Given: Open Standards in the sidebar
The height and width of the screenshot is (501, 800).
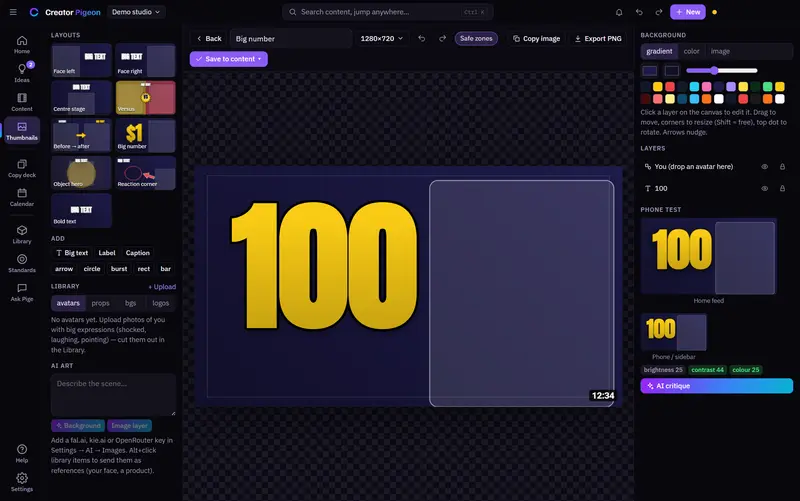Looking at the screenshot, I should tap(22, 263).
